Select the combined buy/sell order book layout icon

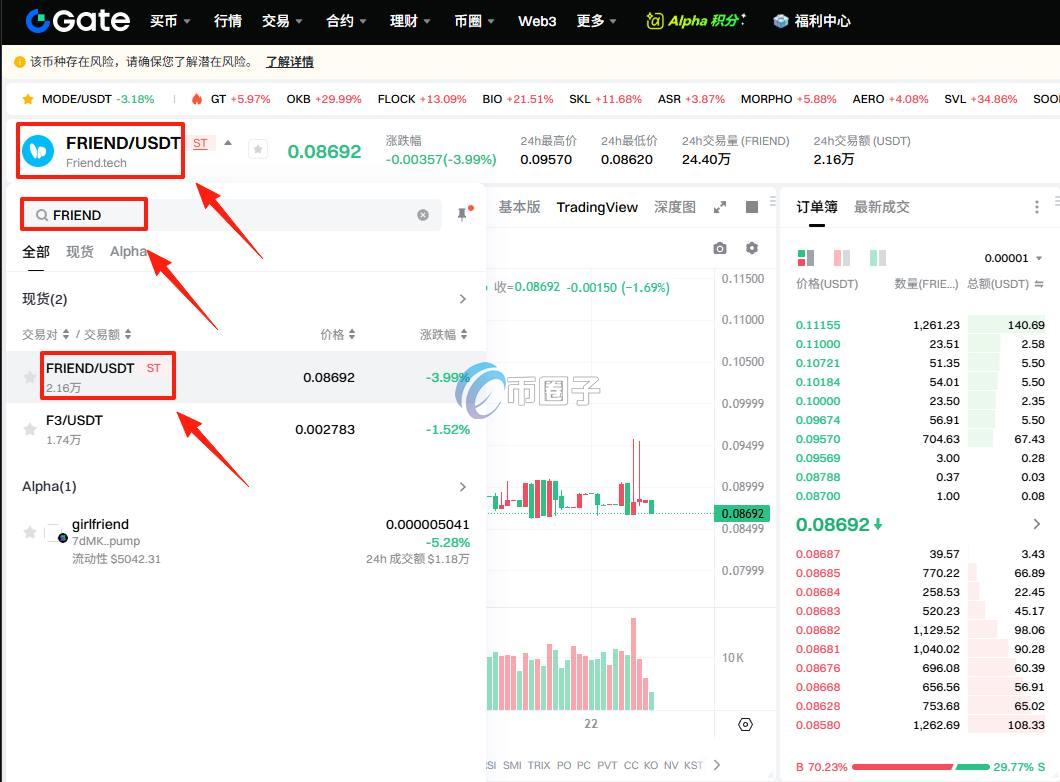pyautogui.click(x=804, y=258)
